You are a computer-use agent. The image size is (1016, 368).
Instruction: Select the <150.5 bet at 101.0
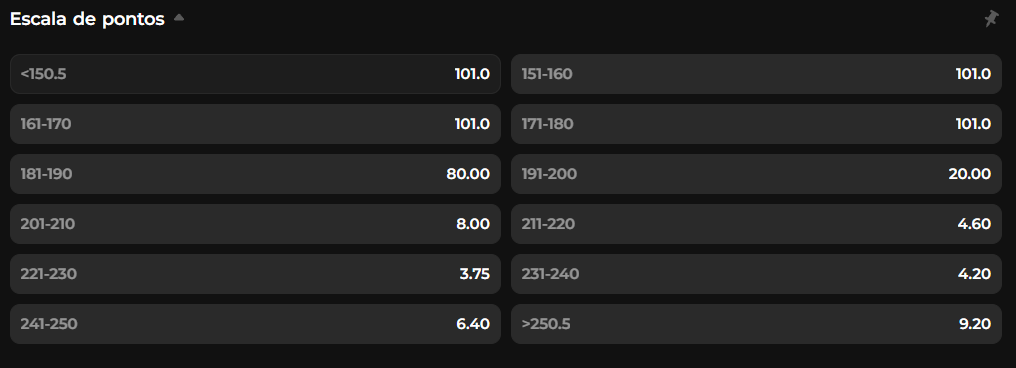coord(255,74)
